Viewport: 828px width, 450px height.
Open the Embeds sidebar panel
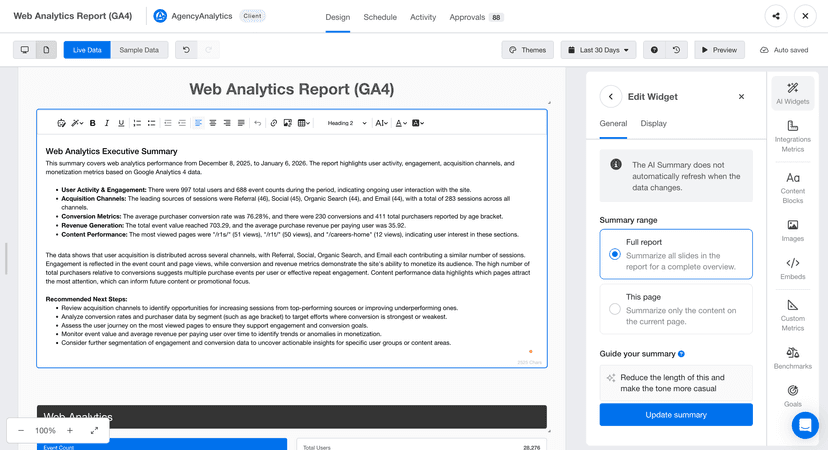(x=793, y=269)
